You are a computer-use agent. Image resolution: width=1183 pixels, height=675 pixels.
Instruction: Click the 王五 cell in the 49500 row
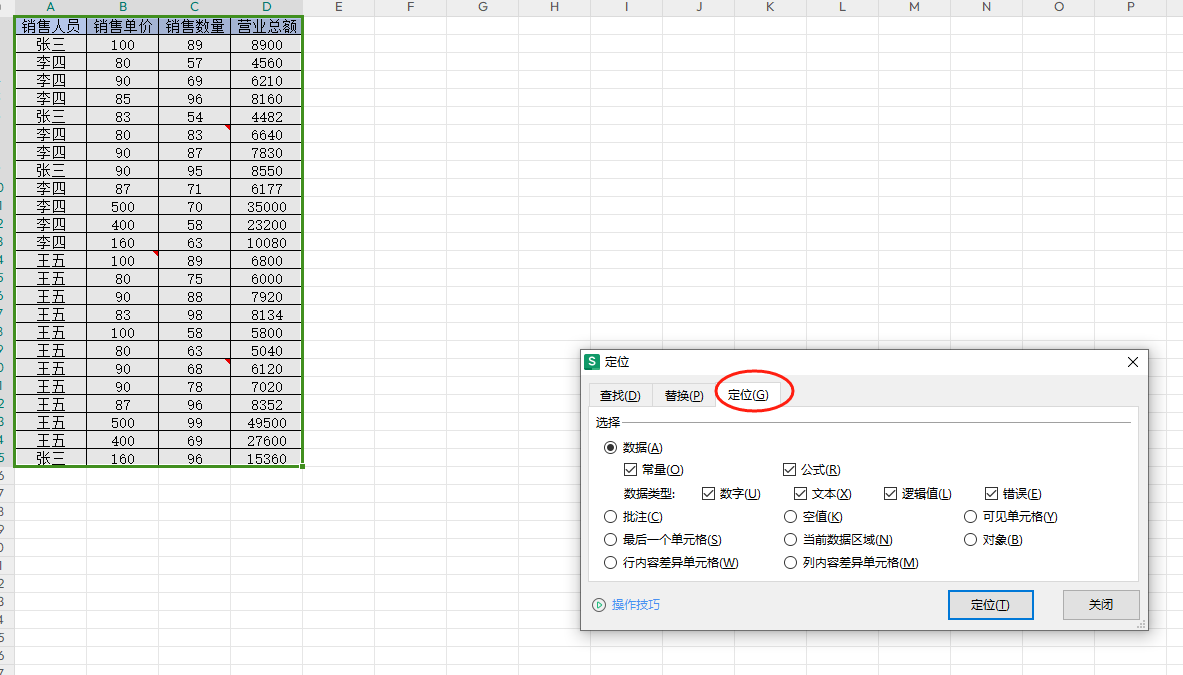tap(51, 423)
